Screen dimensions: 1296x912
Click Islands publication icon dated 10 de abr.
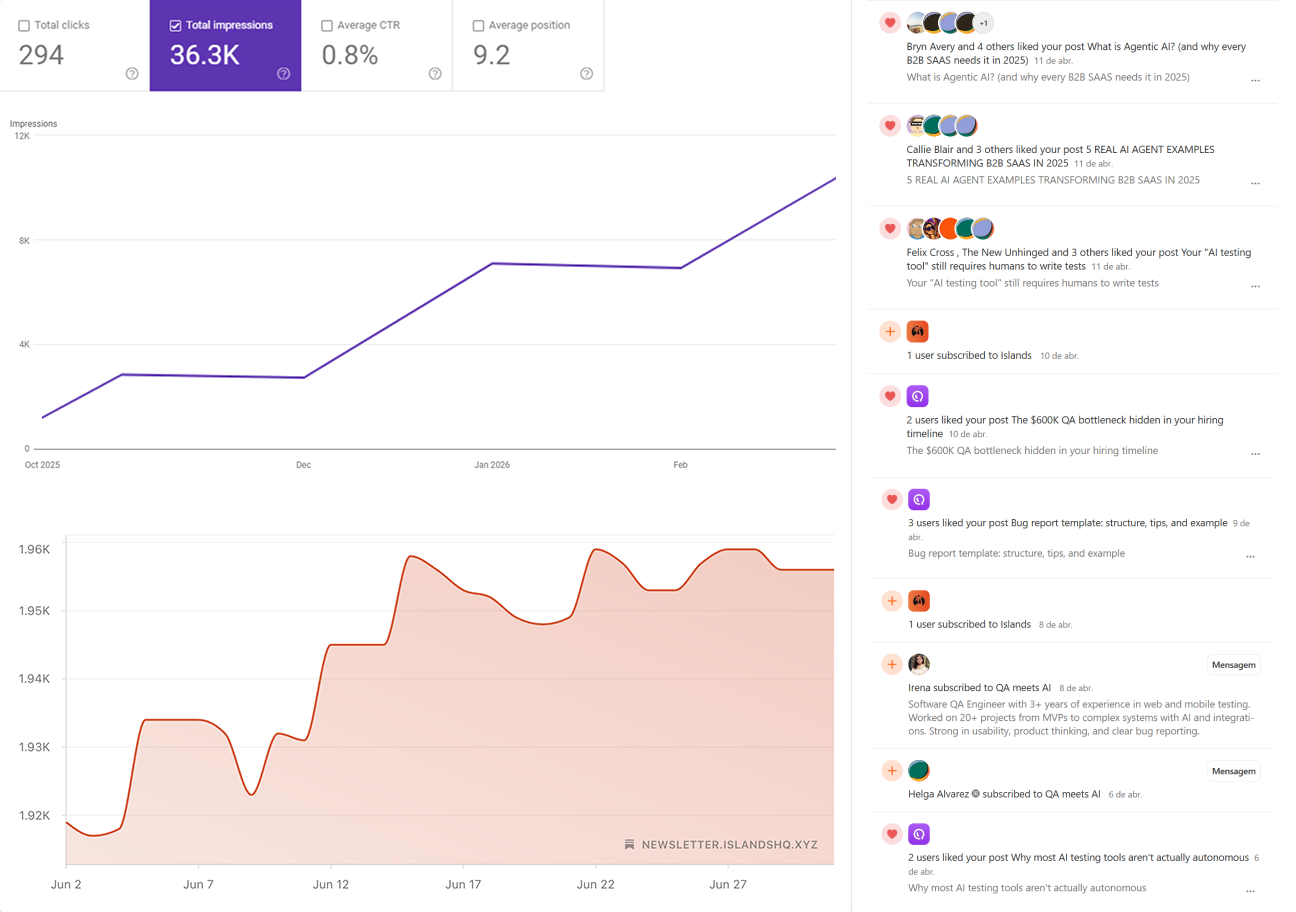pos(918,331)
